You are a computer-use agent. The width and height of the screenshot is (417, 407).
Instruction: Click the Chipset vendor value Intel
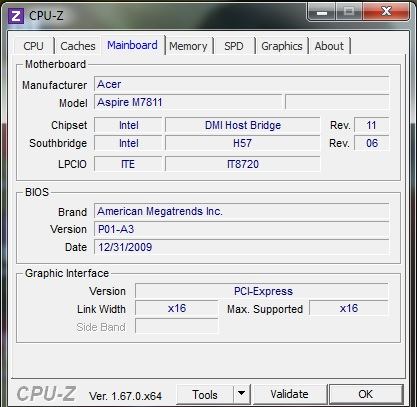(129, 125)
